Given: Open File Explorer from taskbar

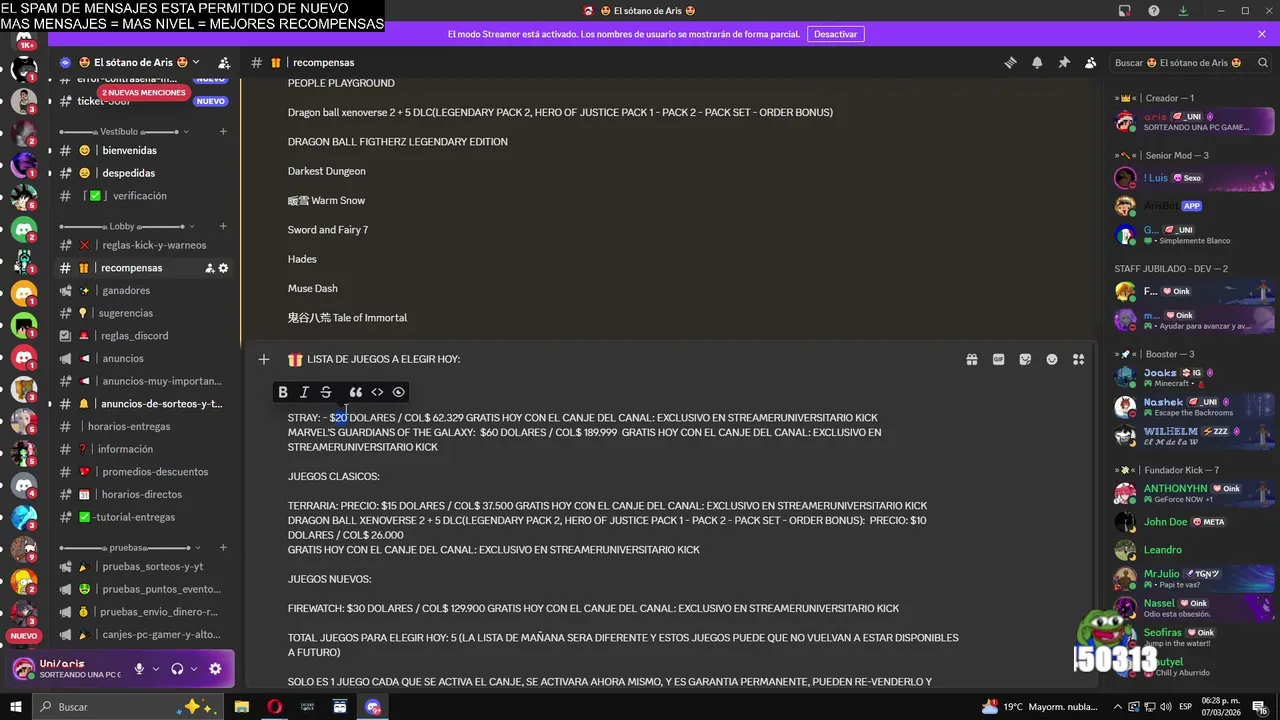Looking at the screenshot, I should point(242,707).
